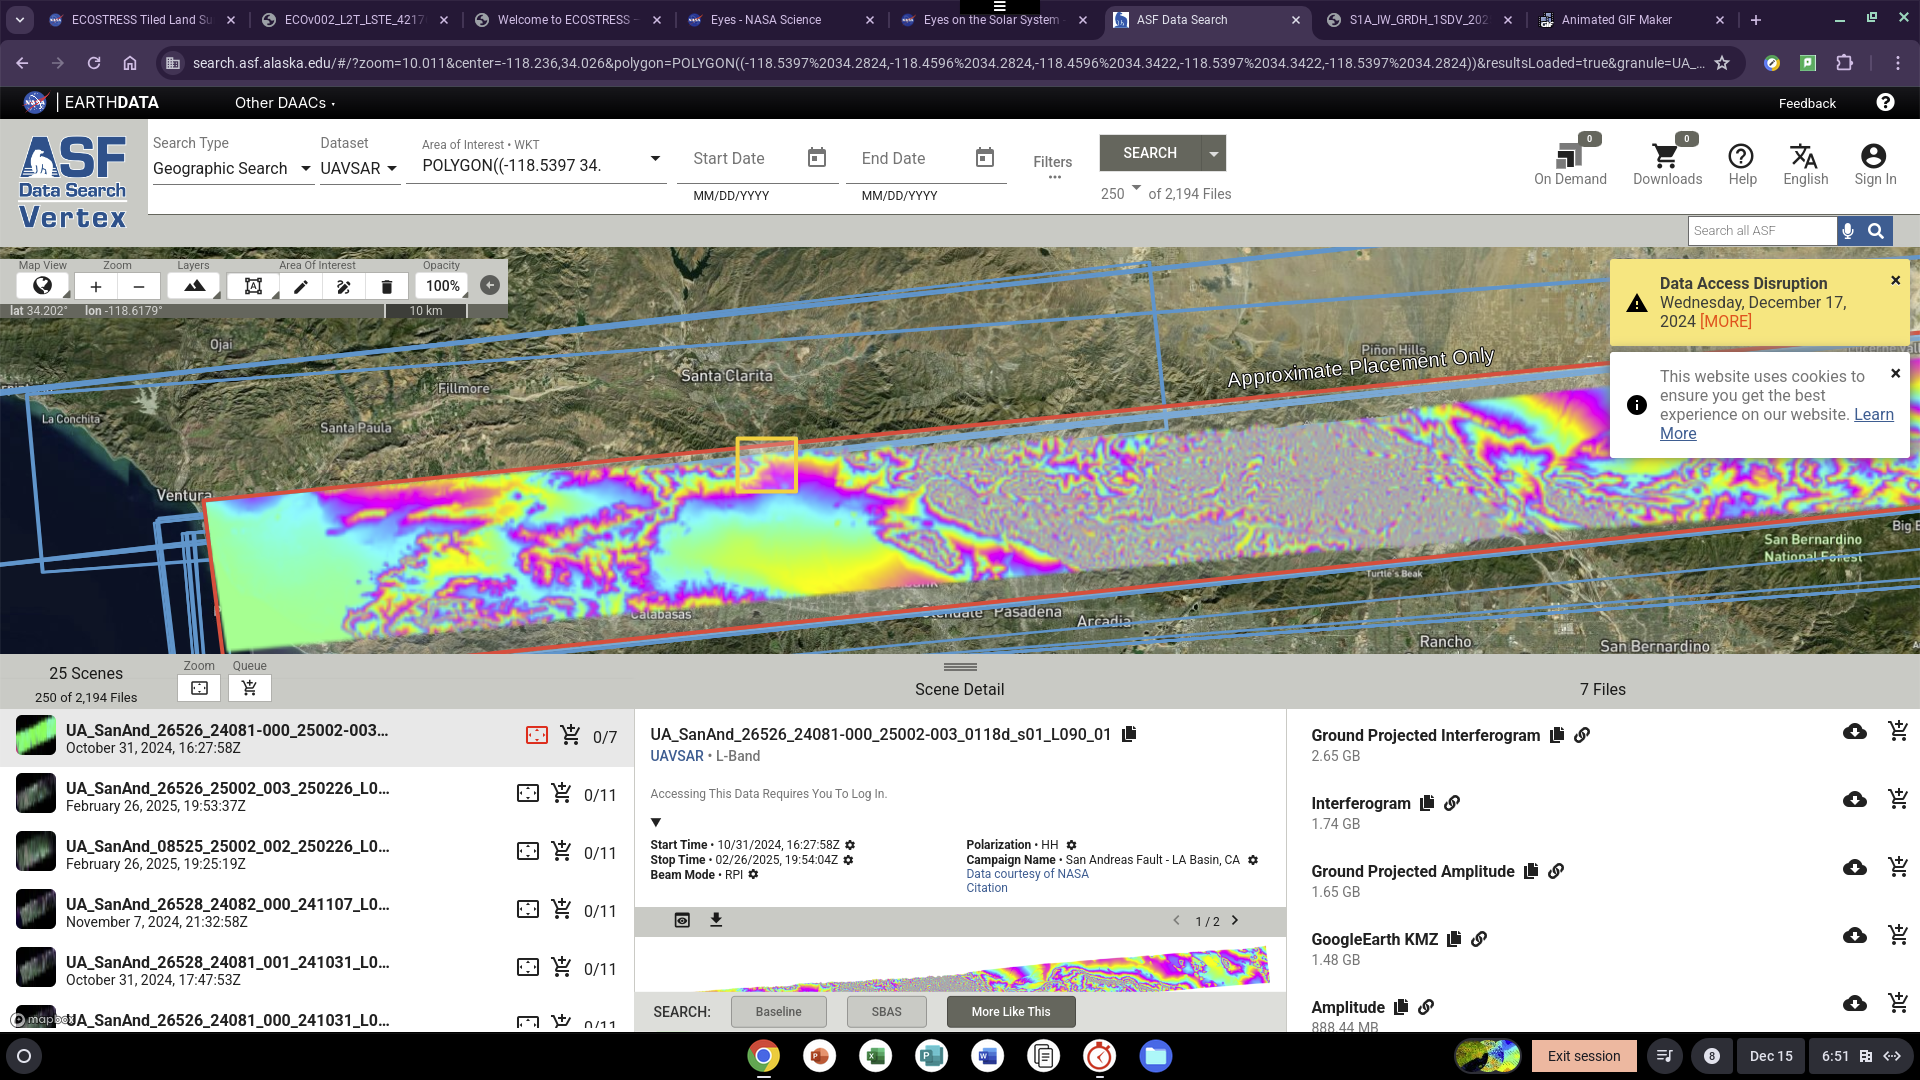Click the More Like This button
The height and width of the screenshot is (1080, 1920).
point(1010,1012)
